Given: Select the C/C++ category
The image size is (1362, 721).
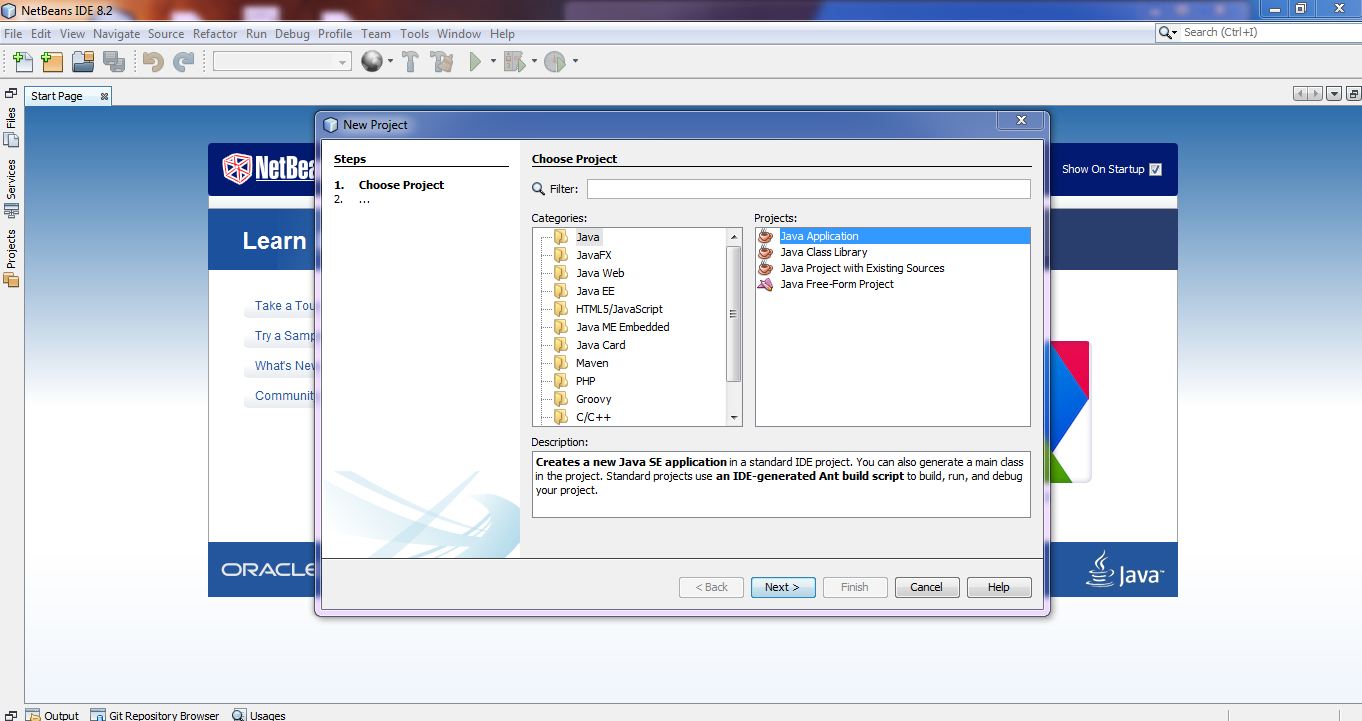Looking at the screenshot, I should pyautogui.click(x=593, y=417).
